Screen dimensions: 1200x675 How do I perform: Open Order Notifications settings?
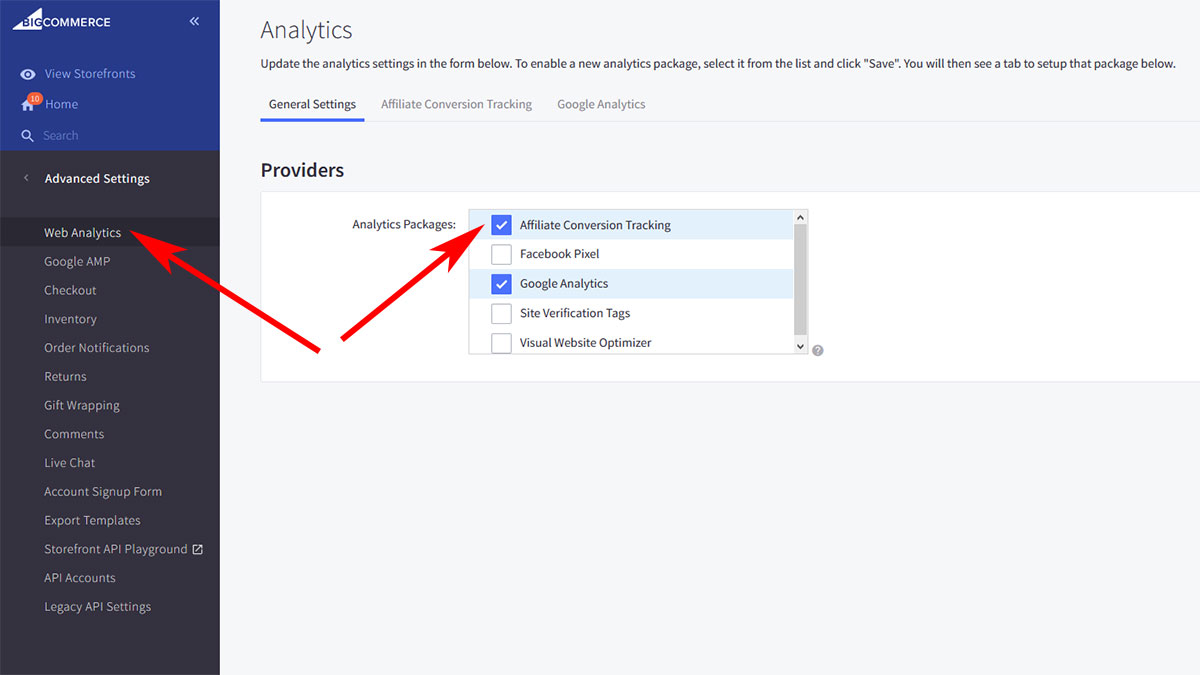click(x=96, y=348)
